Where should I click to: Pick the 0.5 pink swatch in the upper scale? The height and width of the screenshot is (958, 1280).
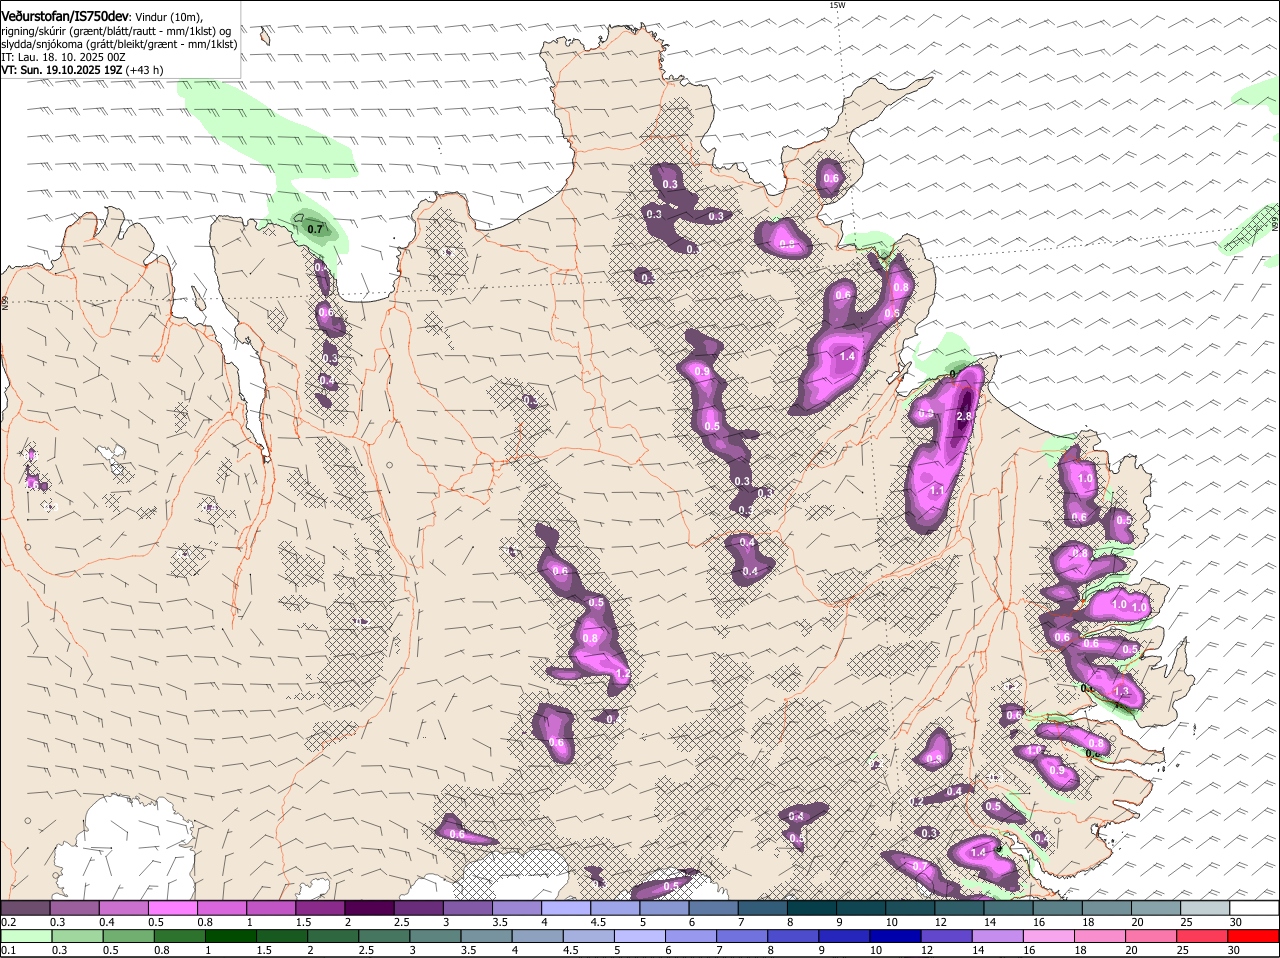pyautogui.click(x=172, y=907)
